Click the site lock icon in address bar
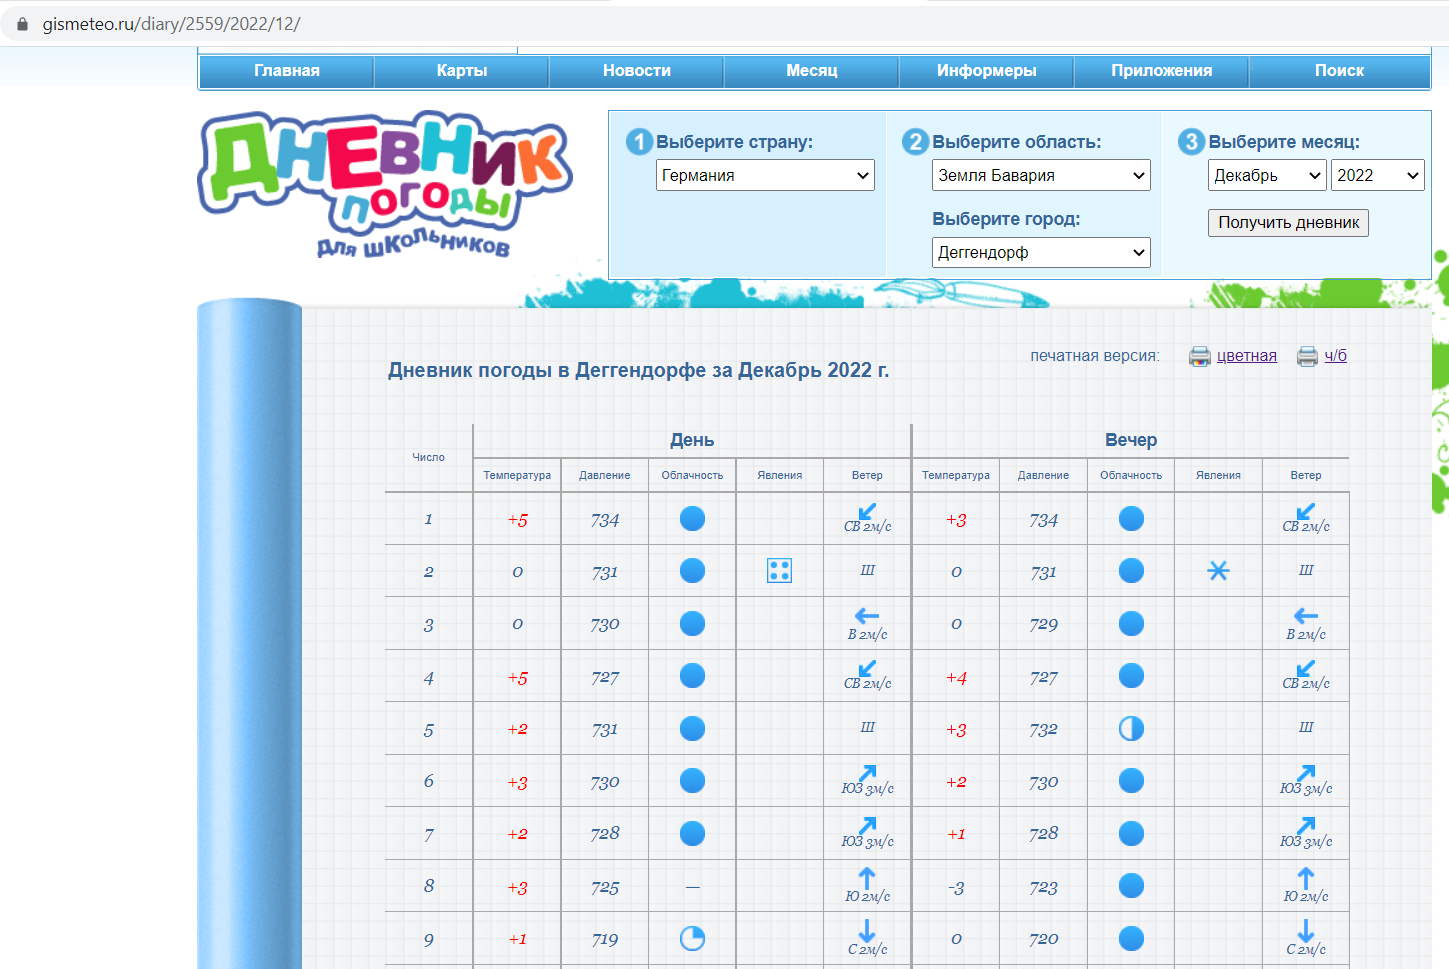Image resolution: width=1449 pixels, height=969 pixels. click(x=22, y=24)
